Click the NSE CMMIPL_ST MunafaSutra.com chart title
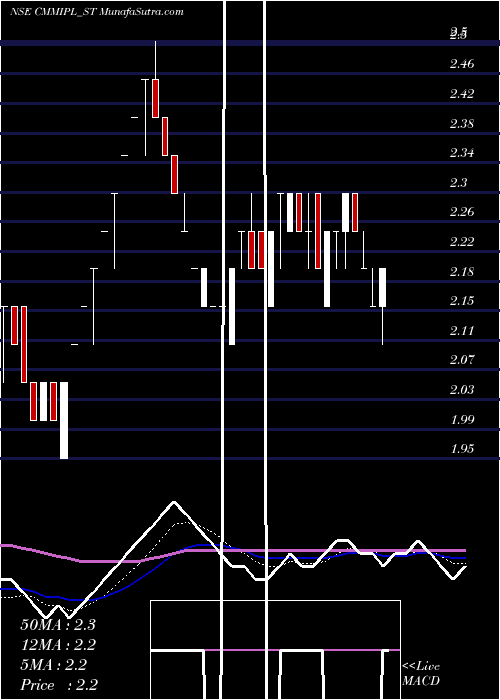This screenshot has width=500, height=700. [x=96, y=12]
